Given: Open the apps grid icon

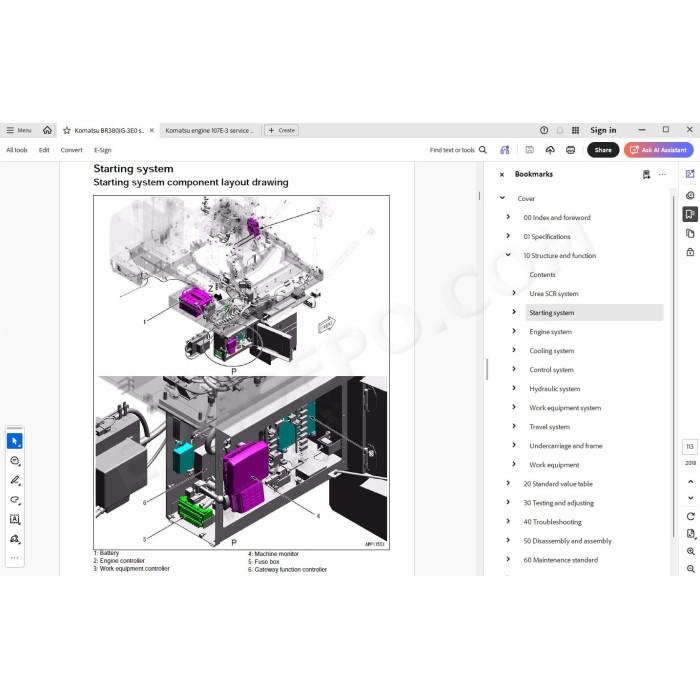Looking at the screenshot, I should 575,130.
